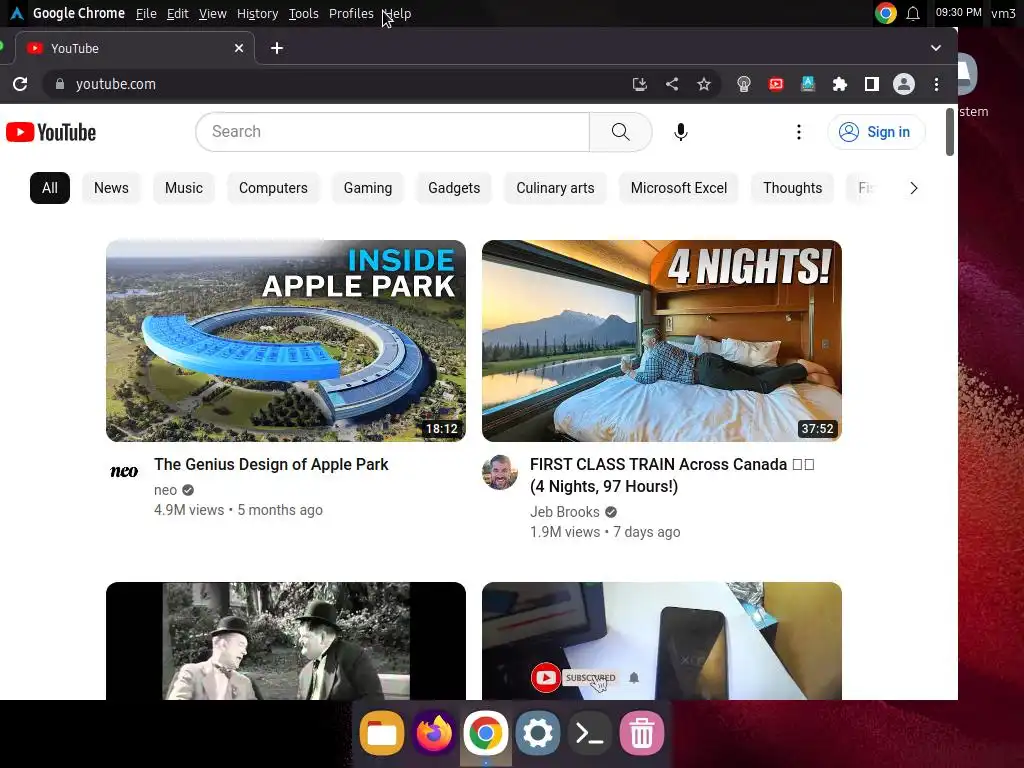Select the Culinary arts chip
This screenshot has height=768, width=1024.
(x=555, y=188)
